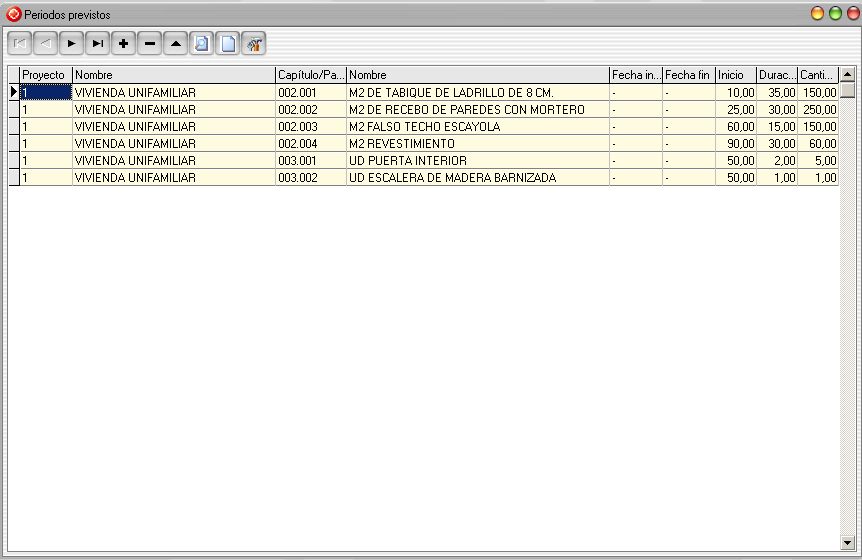The image size is (862, 560).
Task: Open the tools hammer icon
Action: 253,44
